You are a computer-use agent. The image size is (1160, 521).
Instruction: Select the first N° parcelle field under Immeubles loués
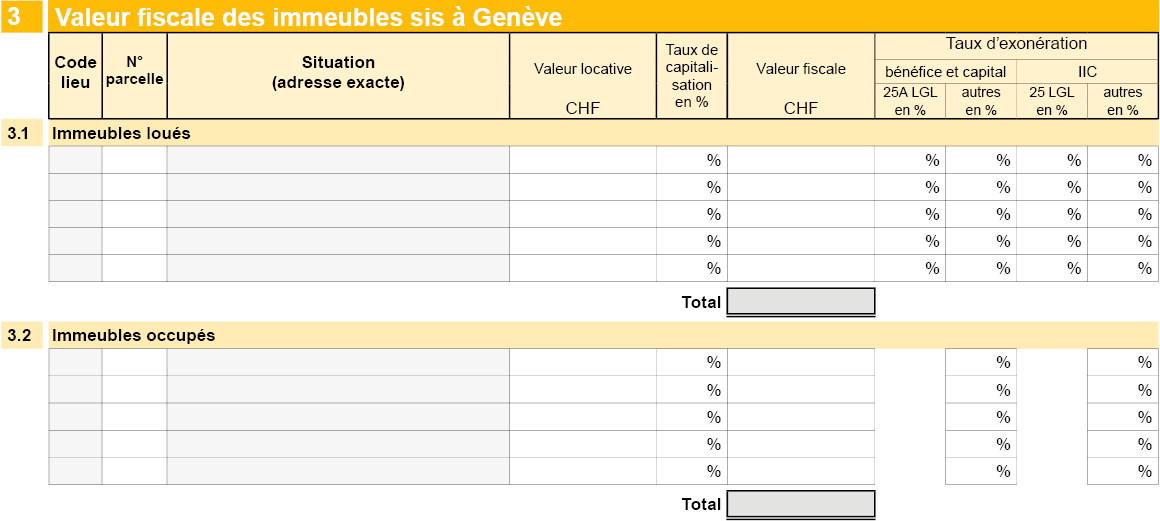[x=135, y=160]
